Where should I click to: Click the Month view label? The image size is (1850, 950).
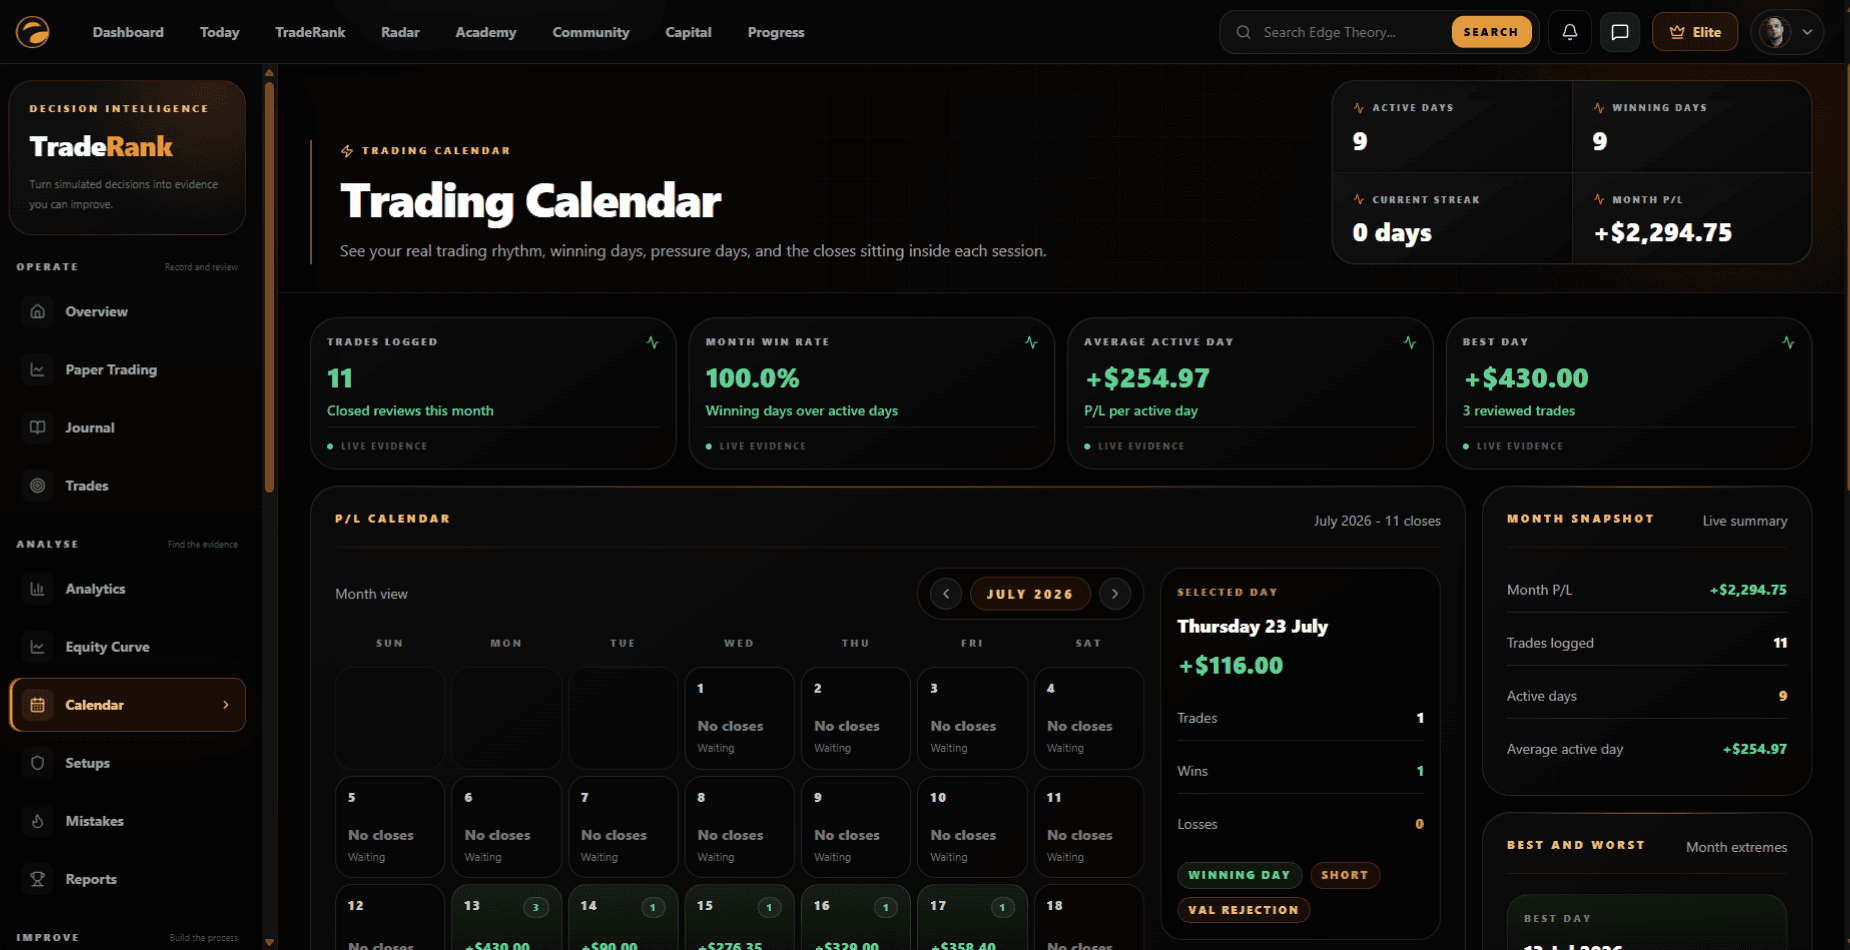(x=371, y=594)
